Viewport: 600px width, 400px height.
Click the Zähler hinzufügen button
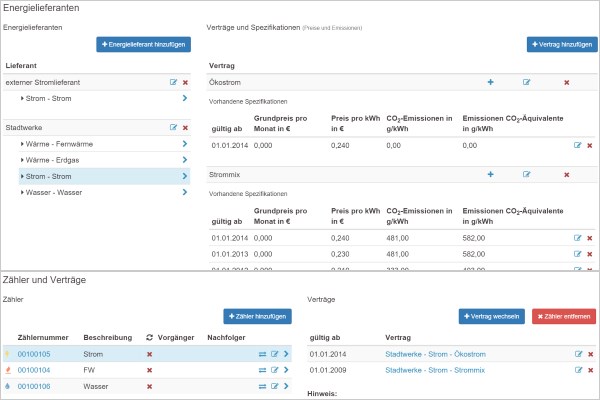pyautogui.click(x=256, y=316)
